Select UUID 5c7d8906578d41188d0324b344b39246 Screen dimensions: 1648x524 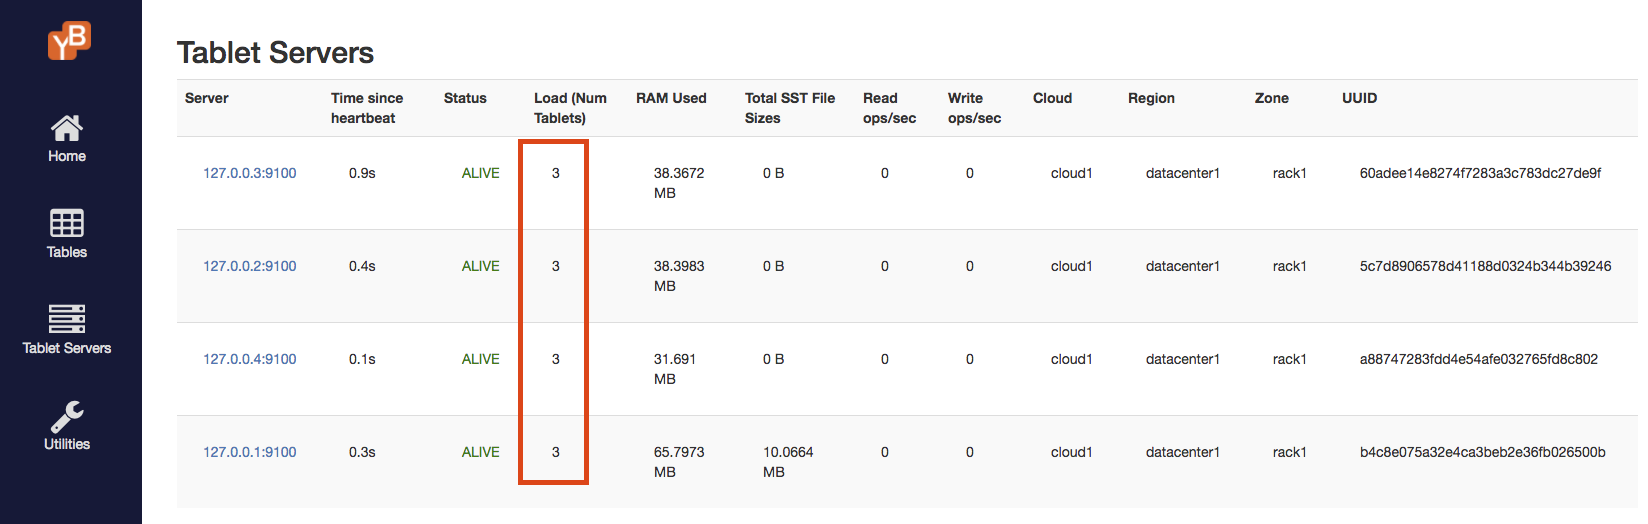(1485, 266)
